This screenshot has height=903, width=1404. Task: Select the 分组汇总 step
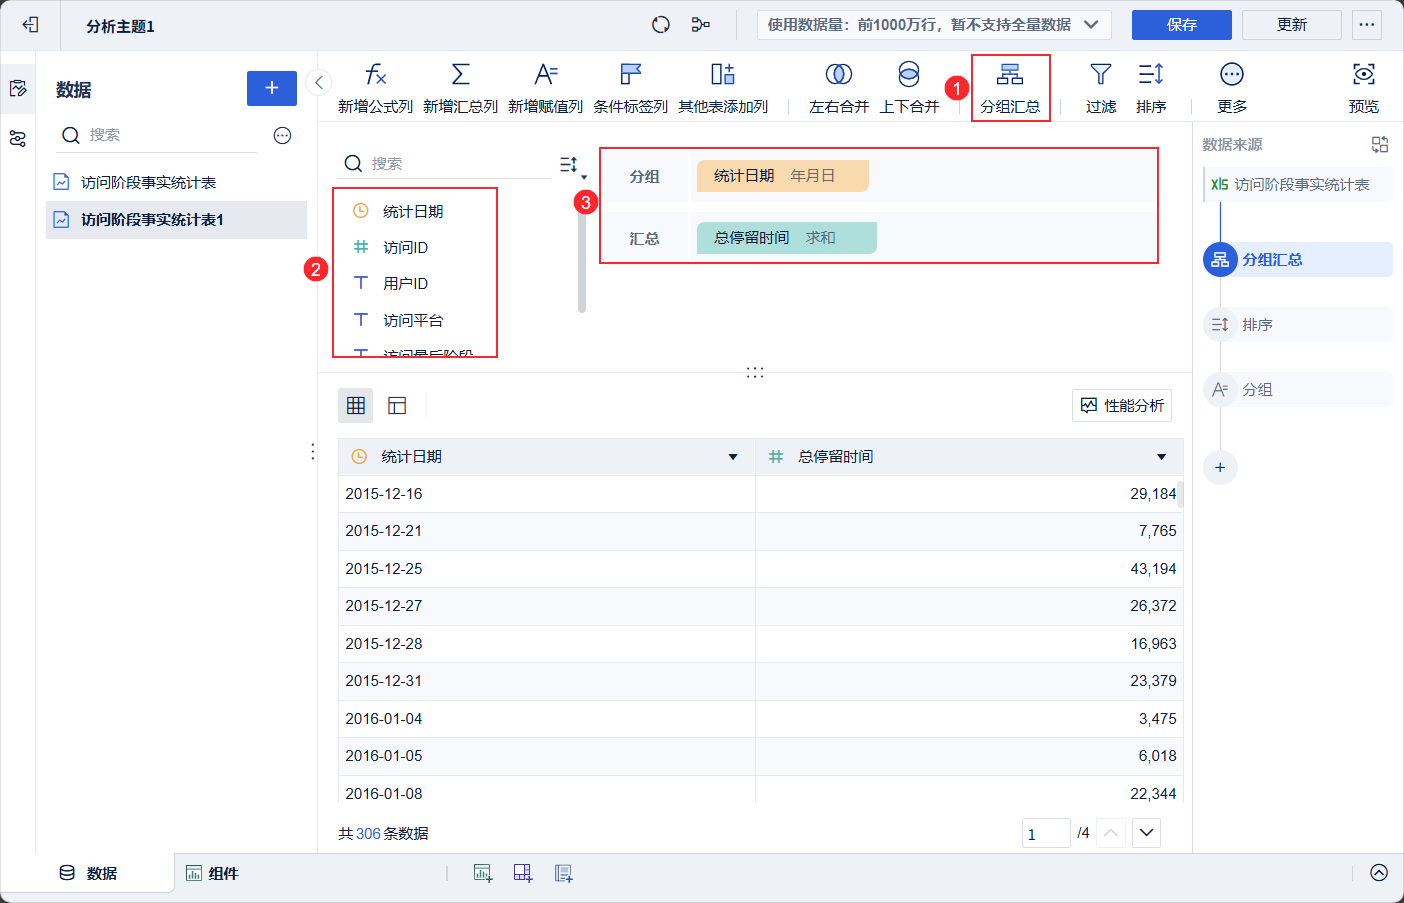[x=1298, y=260]
